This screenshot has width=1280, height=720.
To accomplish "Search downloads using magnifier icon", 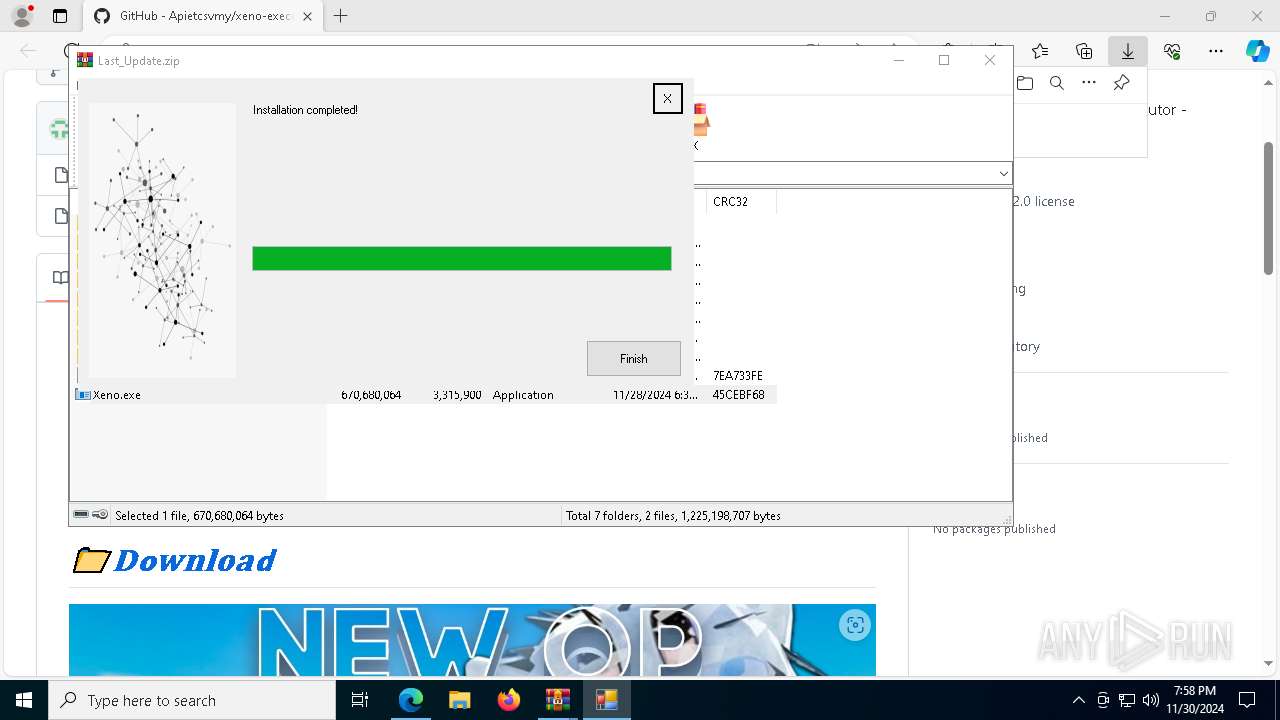I will point(1057,83).
